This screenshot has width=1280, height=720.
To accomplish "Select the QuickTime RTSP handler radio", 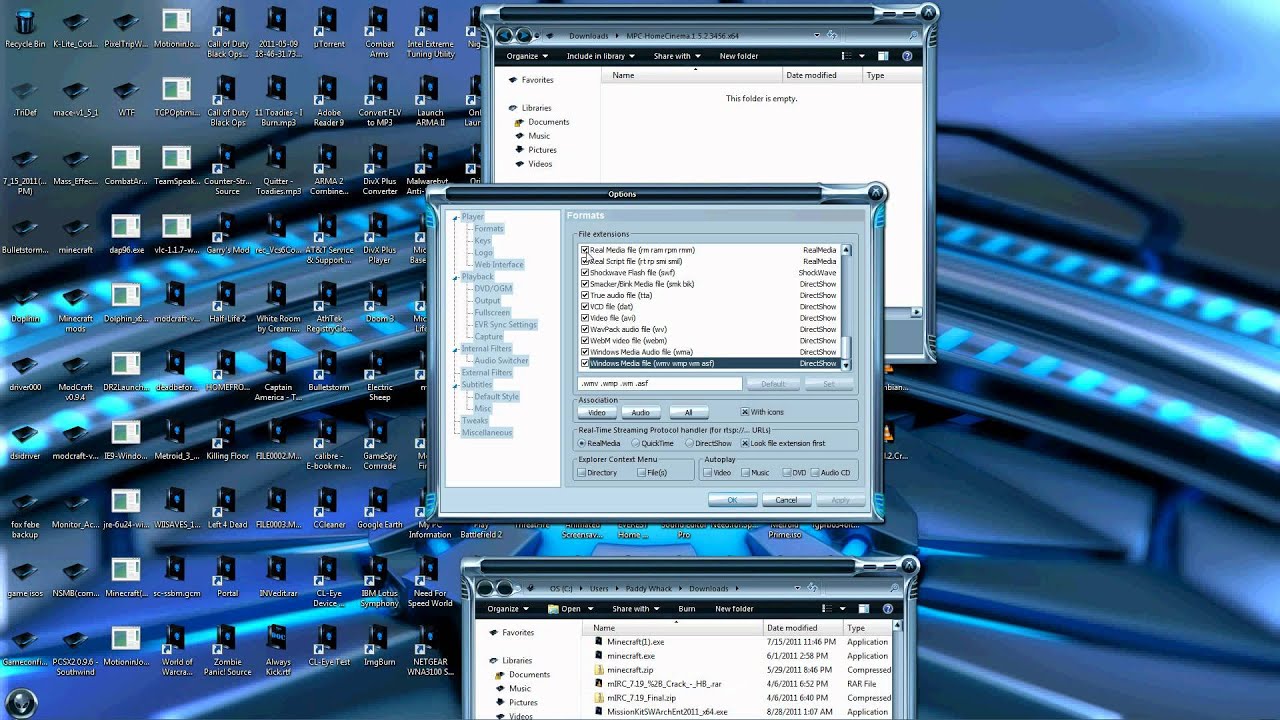I will [635, 443].
